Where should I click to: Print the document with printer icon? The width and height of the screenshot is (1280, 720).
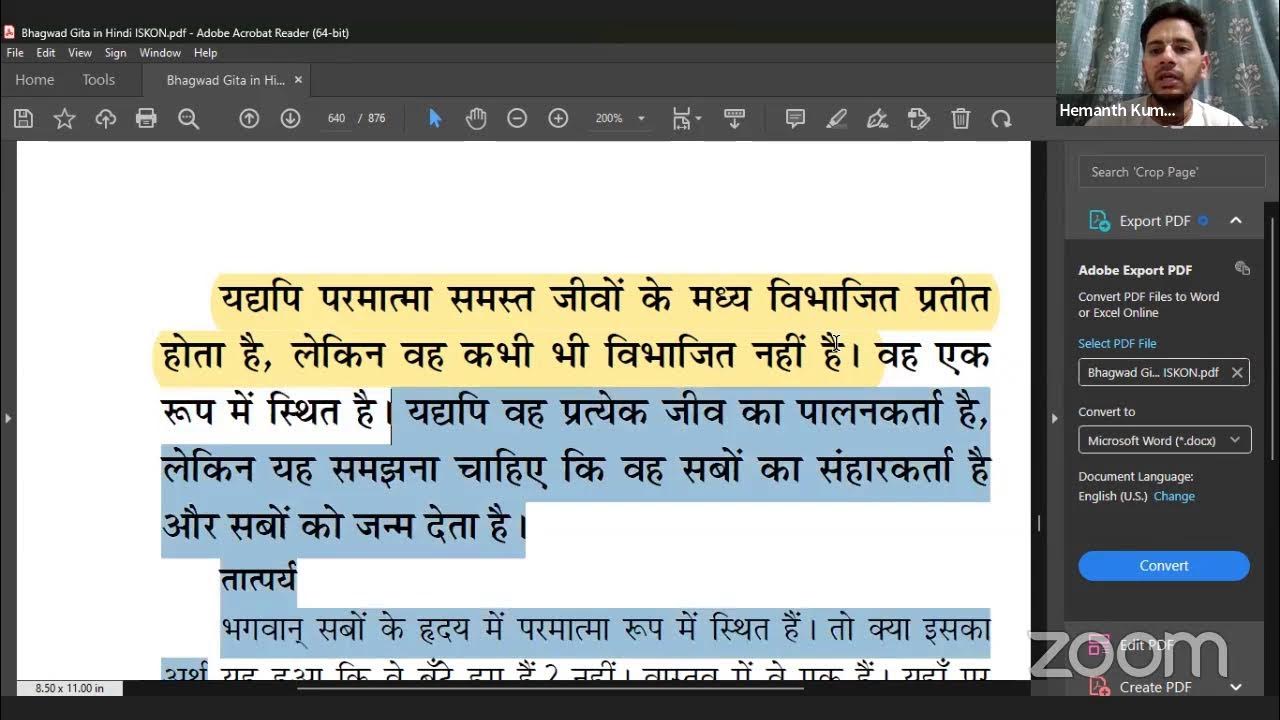[x=147, y=119]
